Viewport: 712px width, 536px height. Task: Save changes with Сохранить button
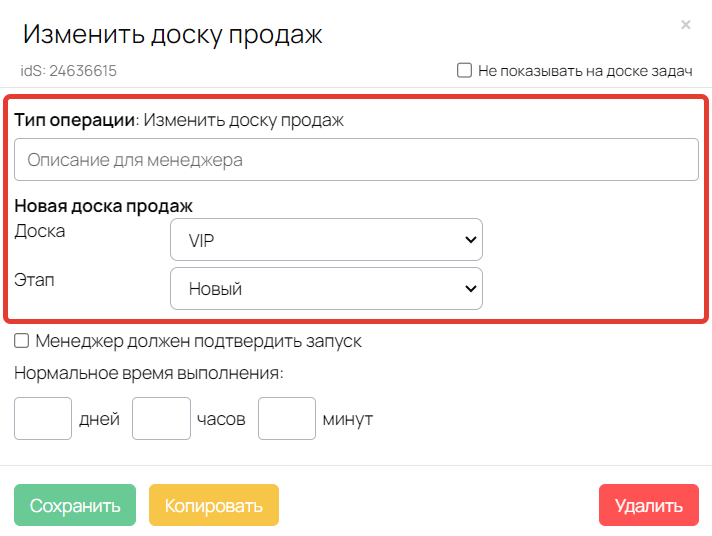click(75, 505)
